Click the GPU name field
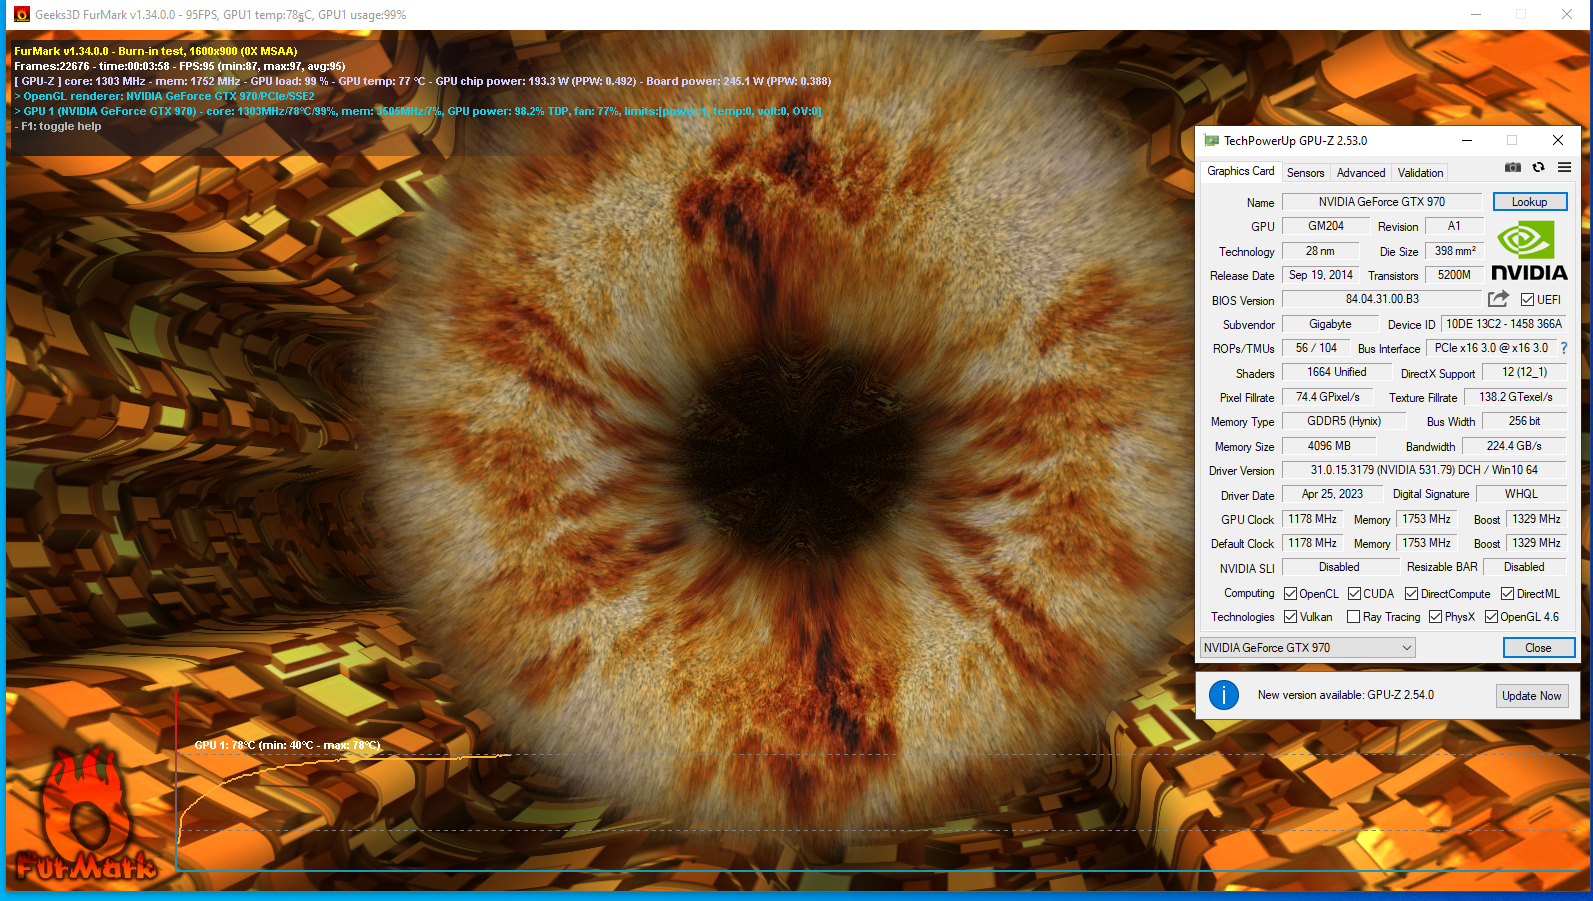1593x901 pixels. point(1381,202)
